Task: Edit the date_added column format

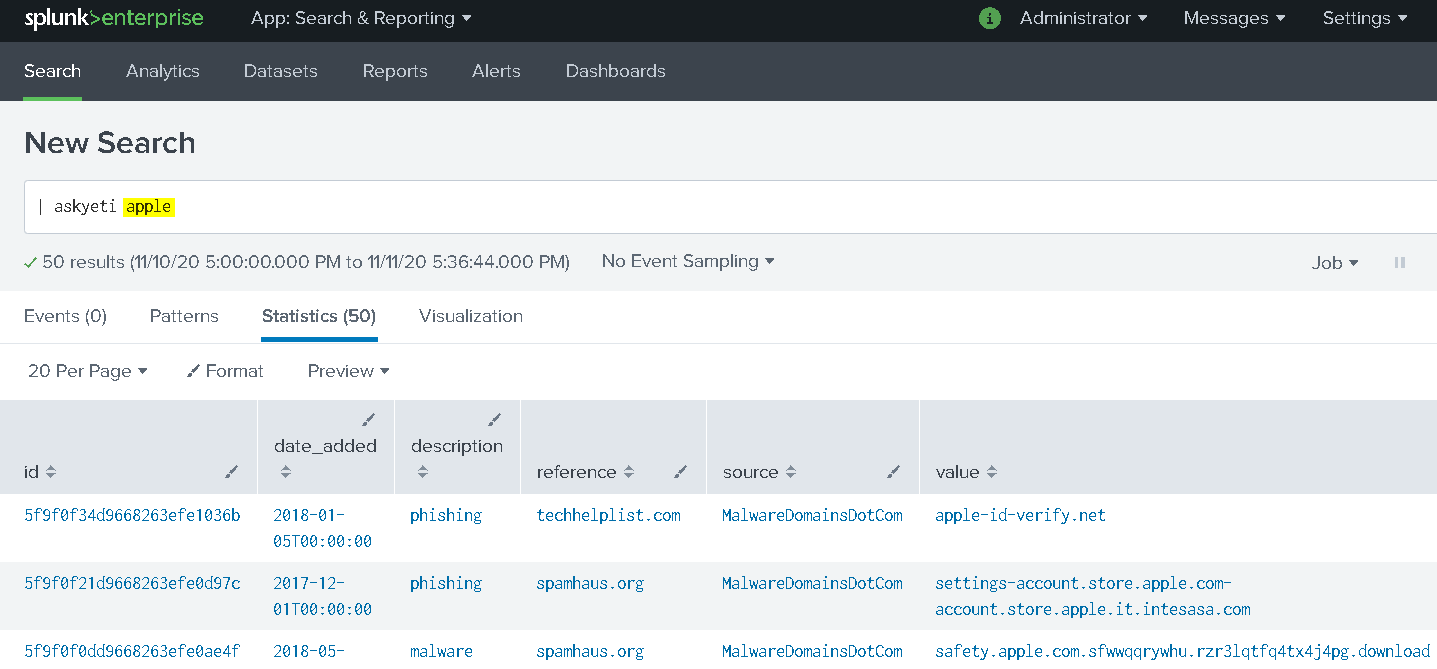Action: (369, 420)
